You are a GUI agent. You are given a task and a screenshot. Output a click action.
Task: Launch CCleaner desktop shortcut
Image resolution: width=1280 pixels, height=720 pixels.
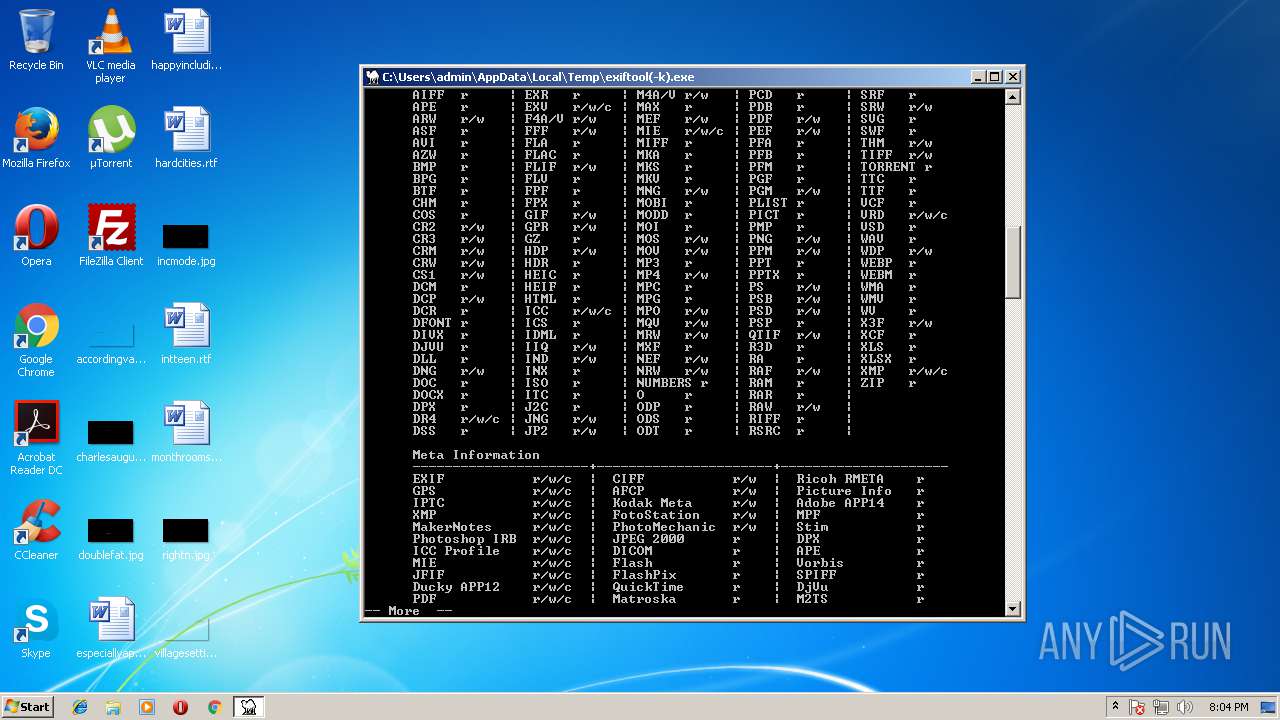click(36, 530)
